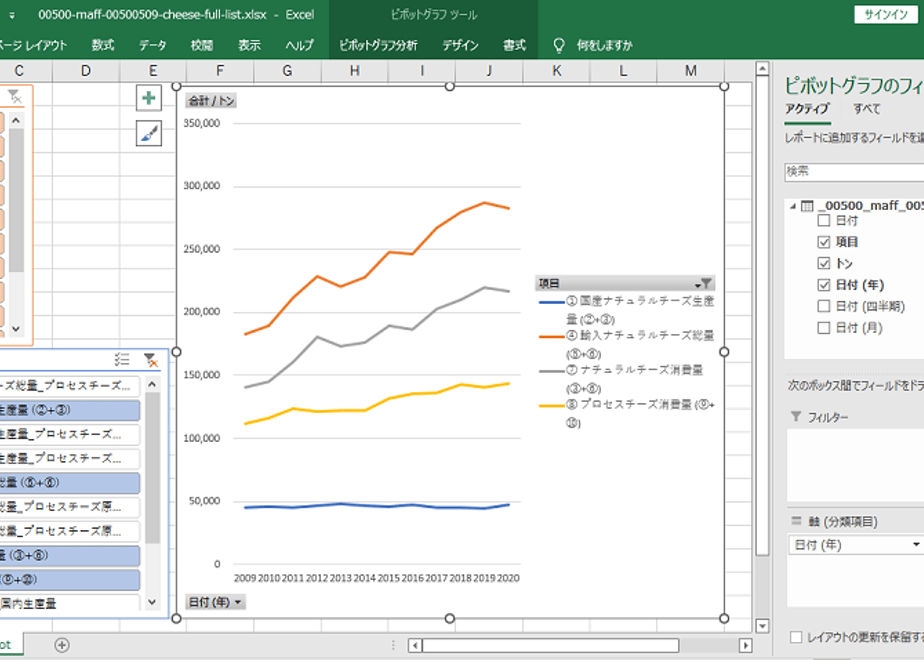Image resolution: width=924 pixels, height=660 pixels.
Task: Click the funnel icon beside フィルター
Action: pos(796,417)
